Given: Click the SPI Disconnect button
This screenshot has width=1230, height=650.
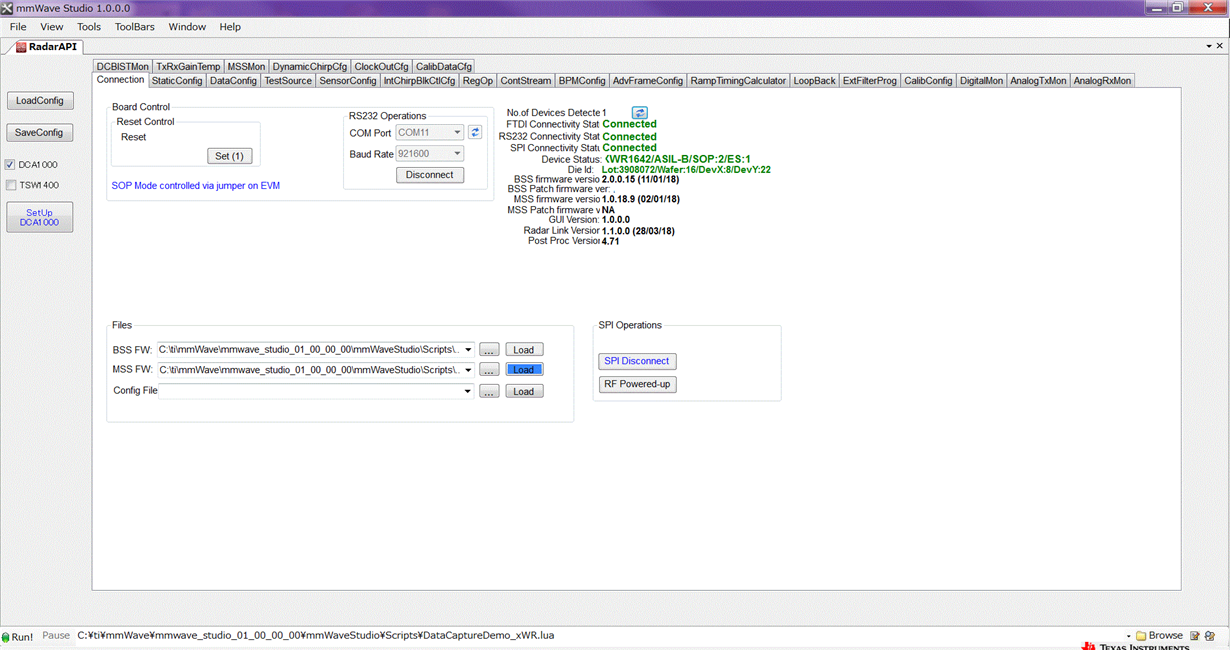Looking at the screenshot, I should tap(637, 361).
